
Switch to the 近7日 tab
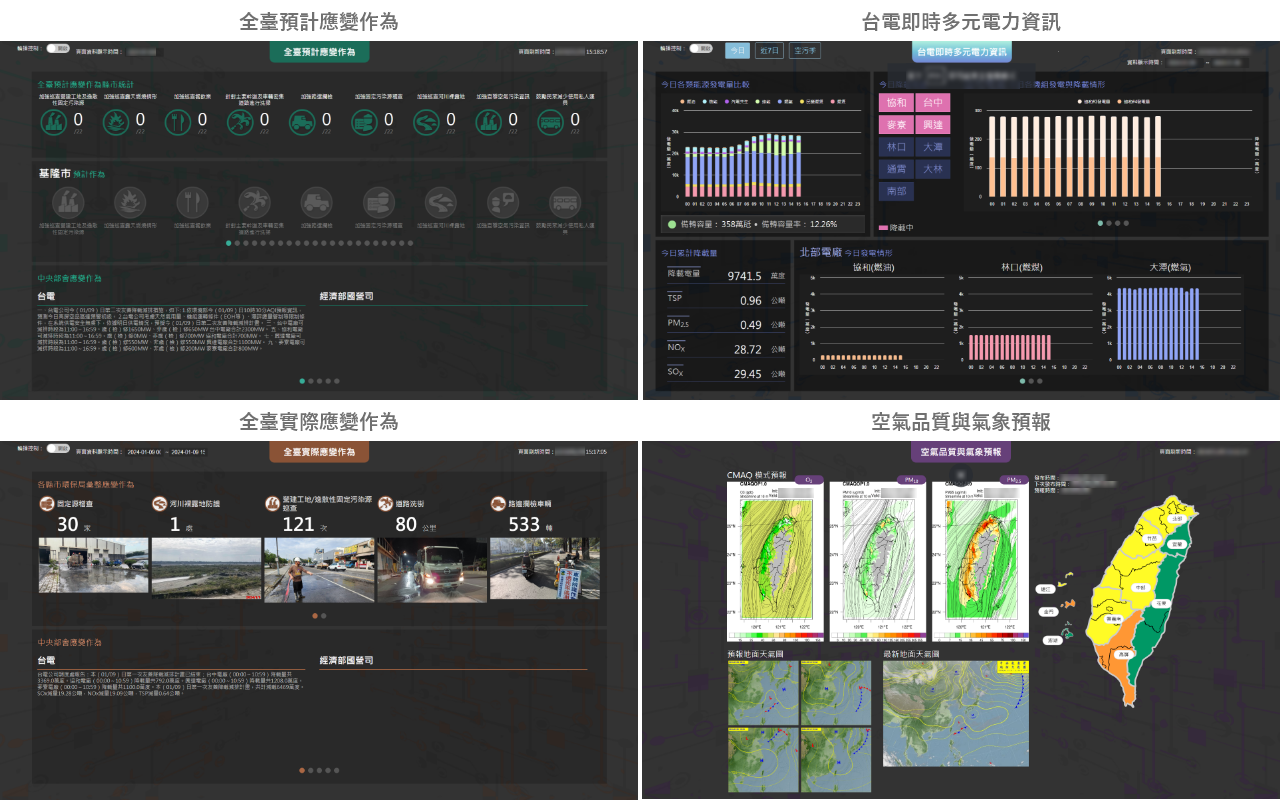tap(770, 50)
